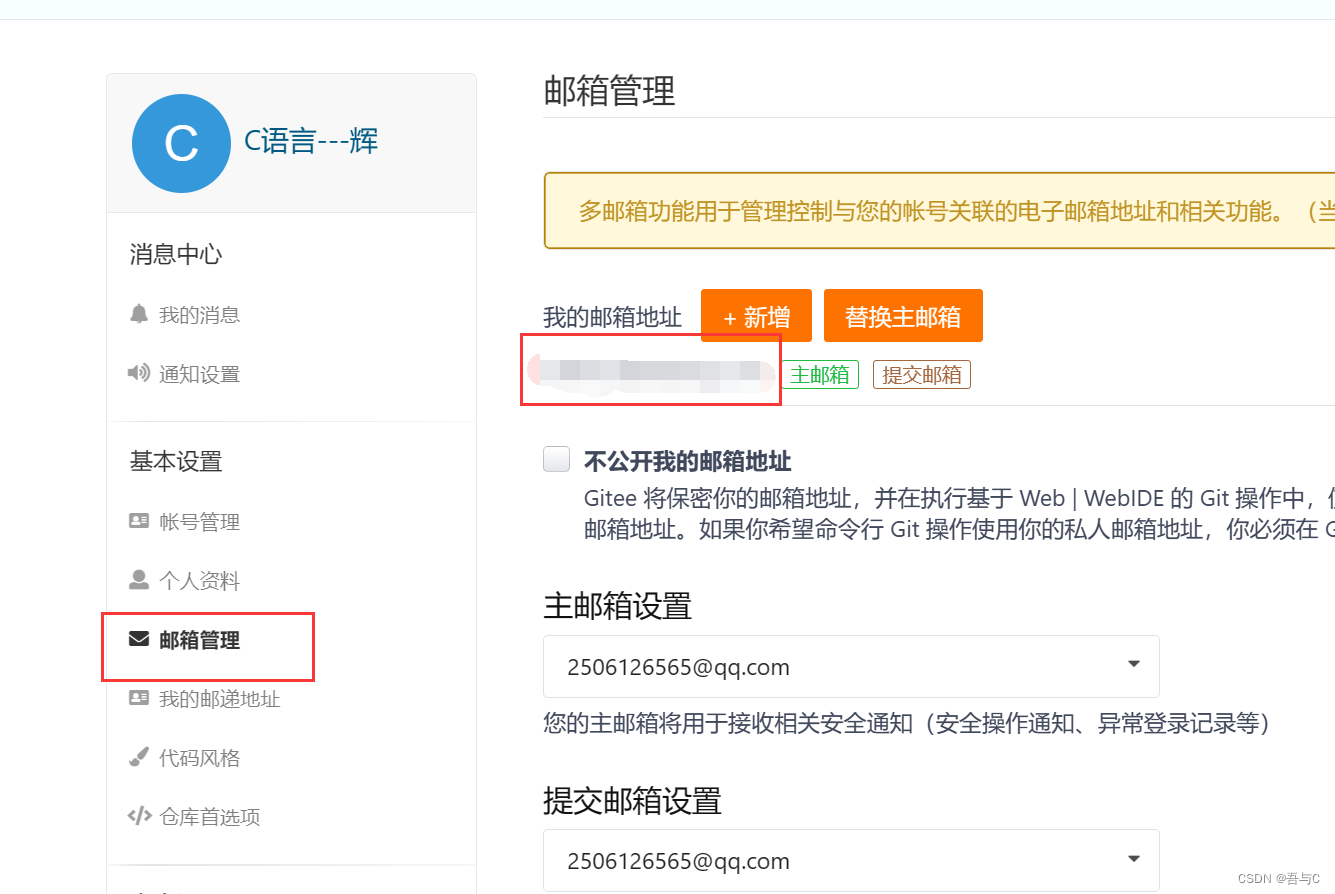The image size is (1335, 894).
Task: Click the 主邮箱设置 section heading
Action: 617,606
